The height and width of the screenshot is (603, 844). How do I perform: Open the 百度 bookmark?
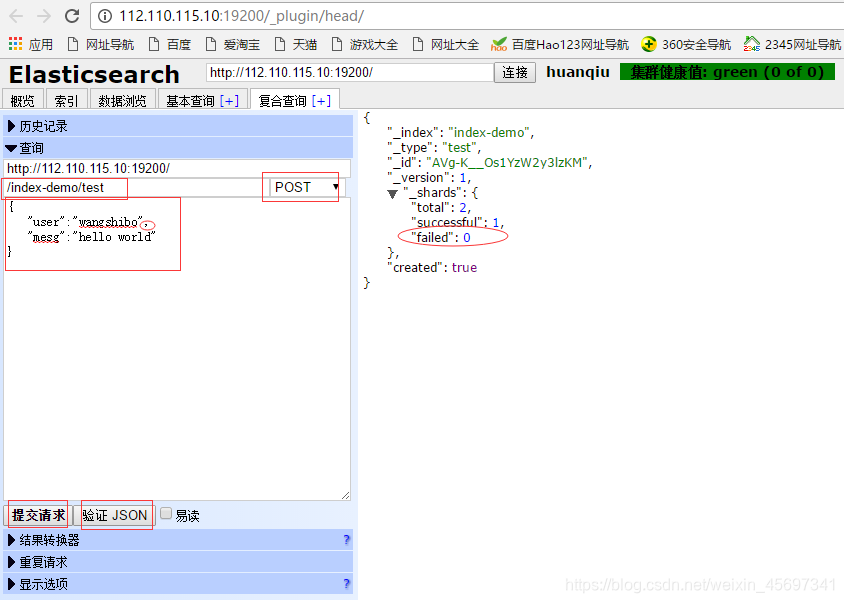tap(170, 44)
